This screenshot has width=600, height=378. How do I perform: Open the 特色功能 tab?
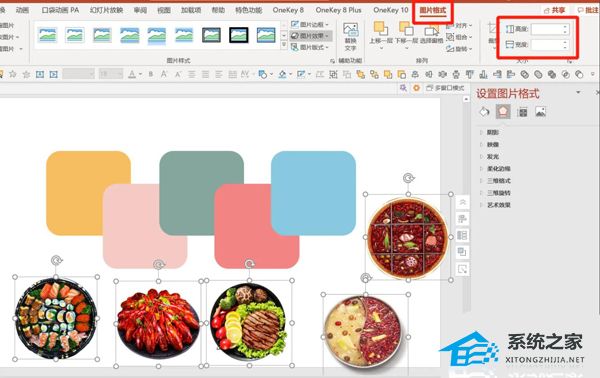248,10
